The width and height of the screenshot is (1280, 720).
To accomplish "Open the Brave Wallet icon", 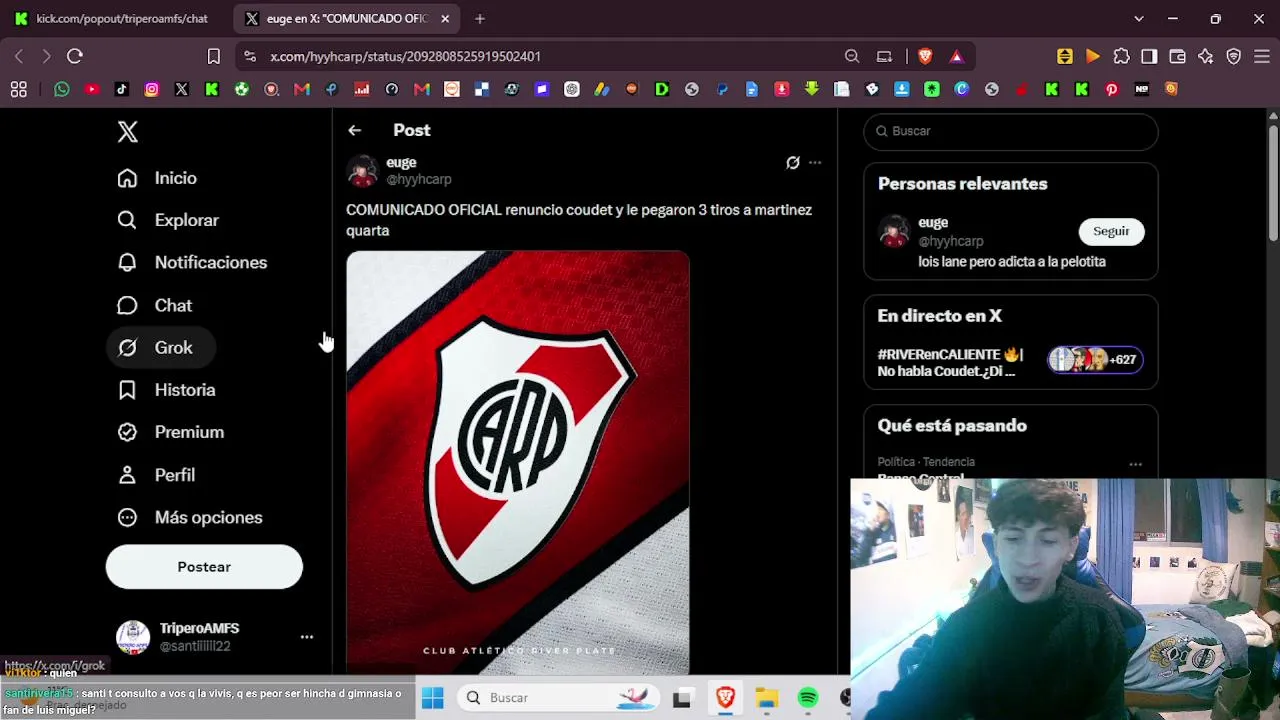I will coord(1177,56).
